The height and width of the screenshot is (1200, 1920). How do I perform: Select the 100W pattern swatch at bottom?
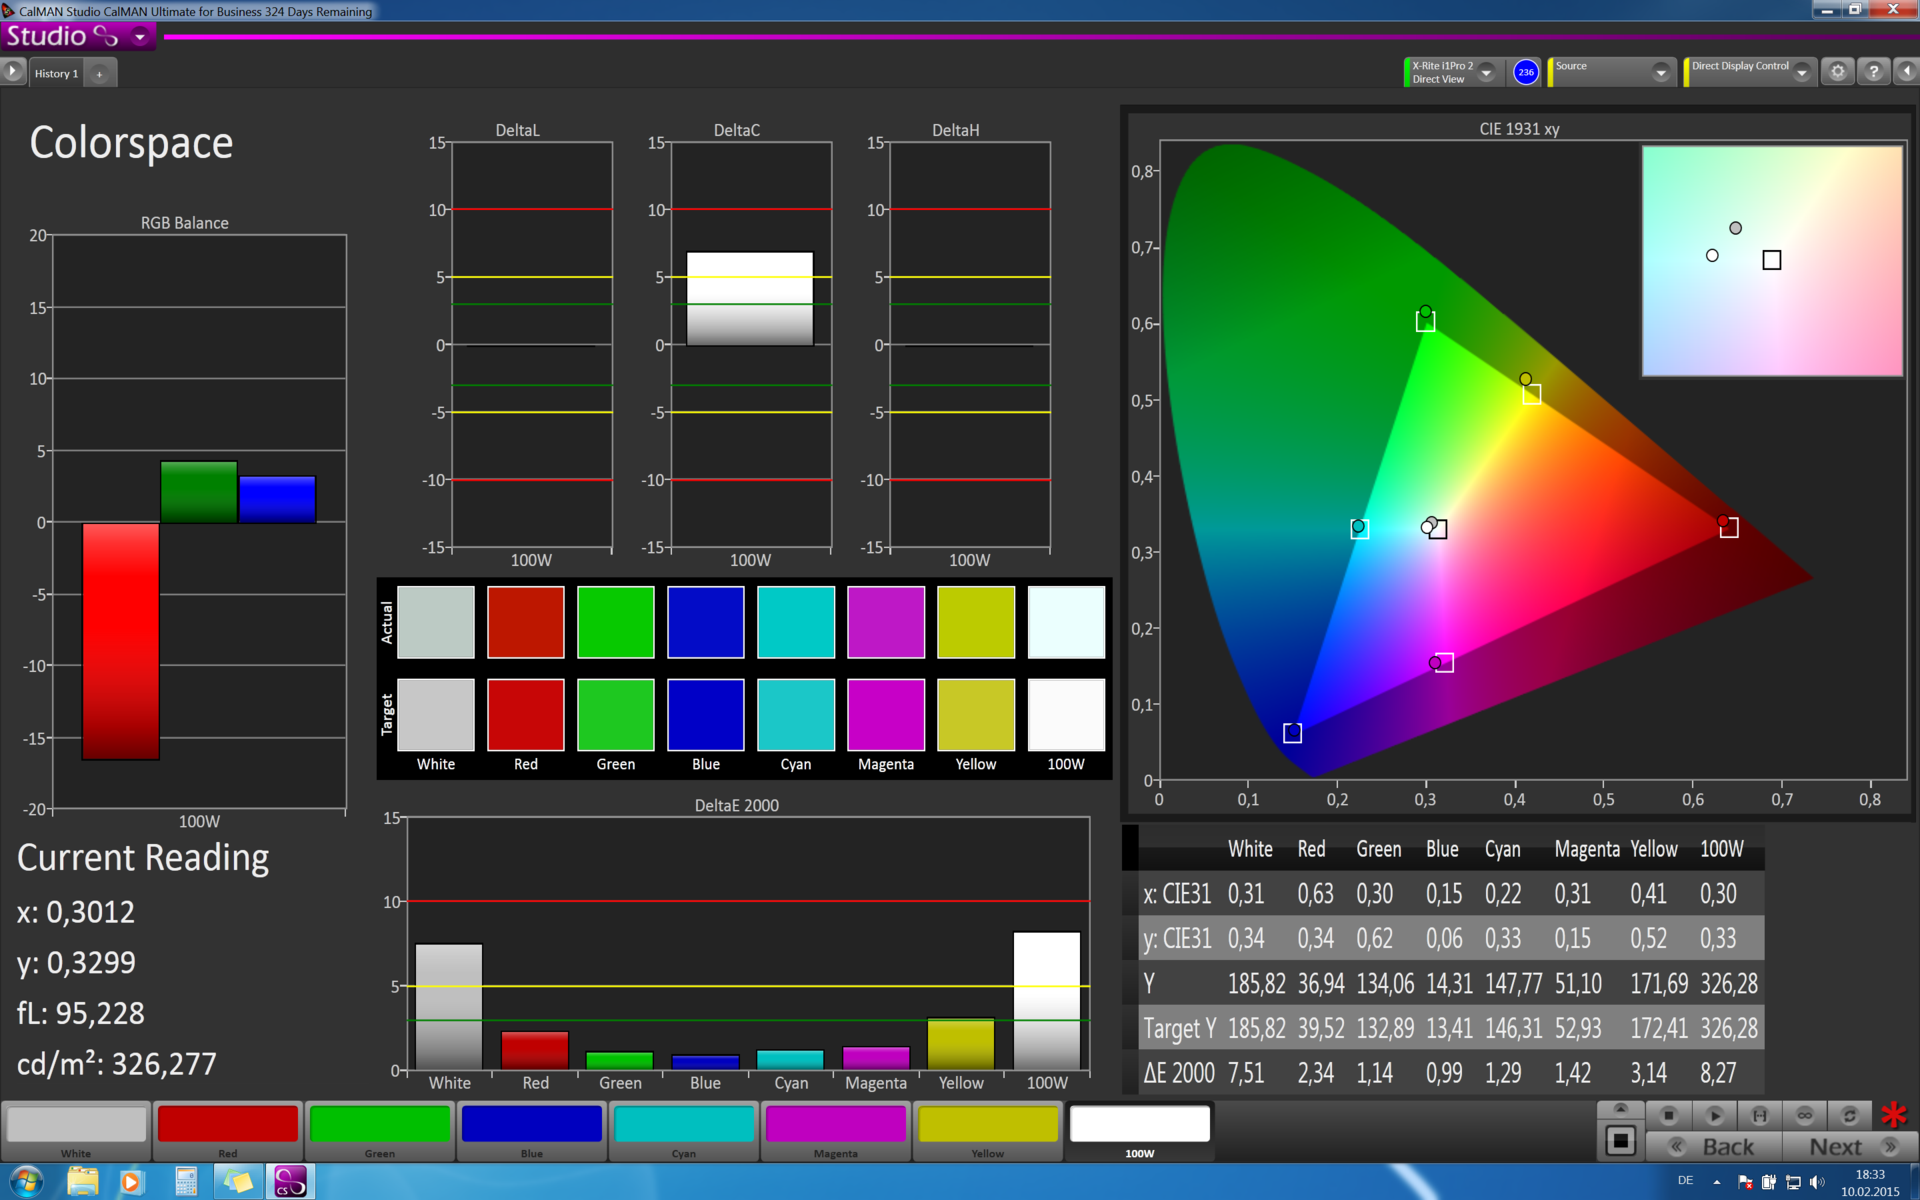(1139, 1125)
